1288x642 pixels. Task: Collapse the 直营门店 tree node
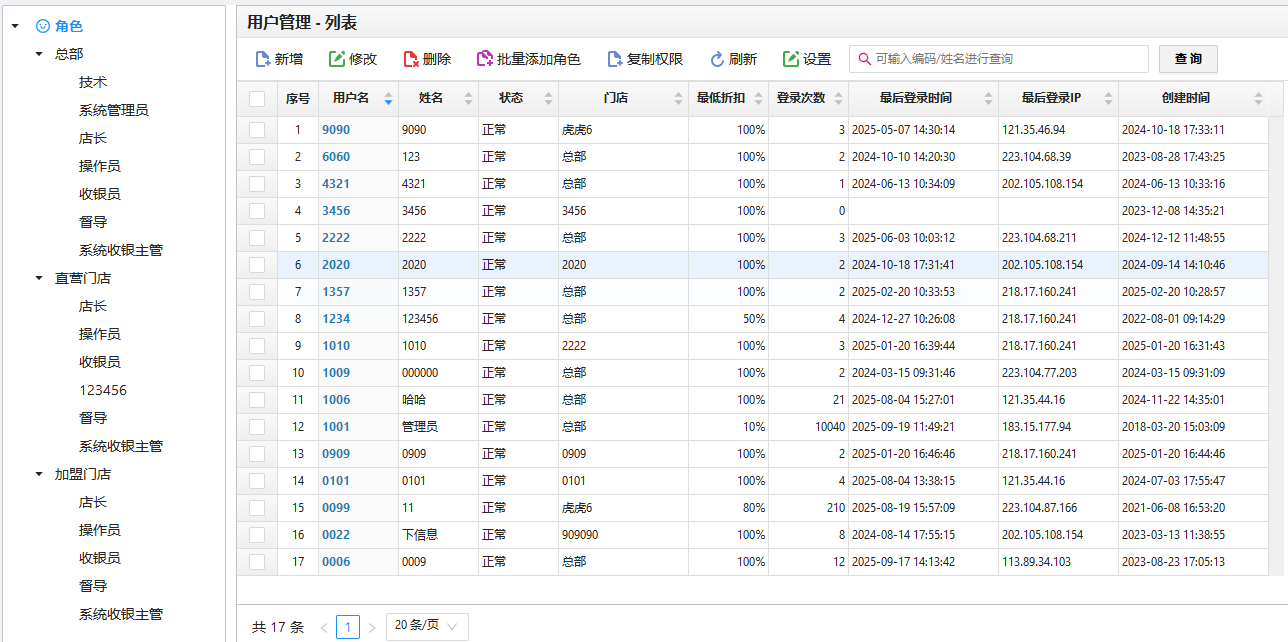(x=39, y=278)
